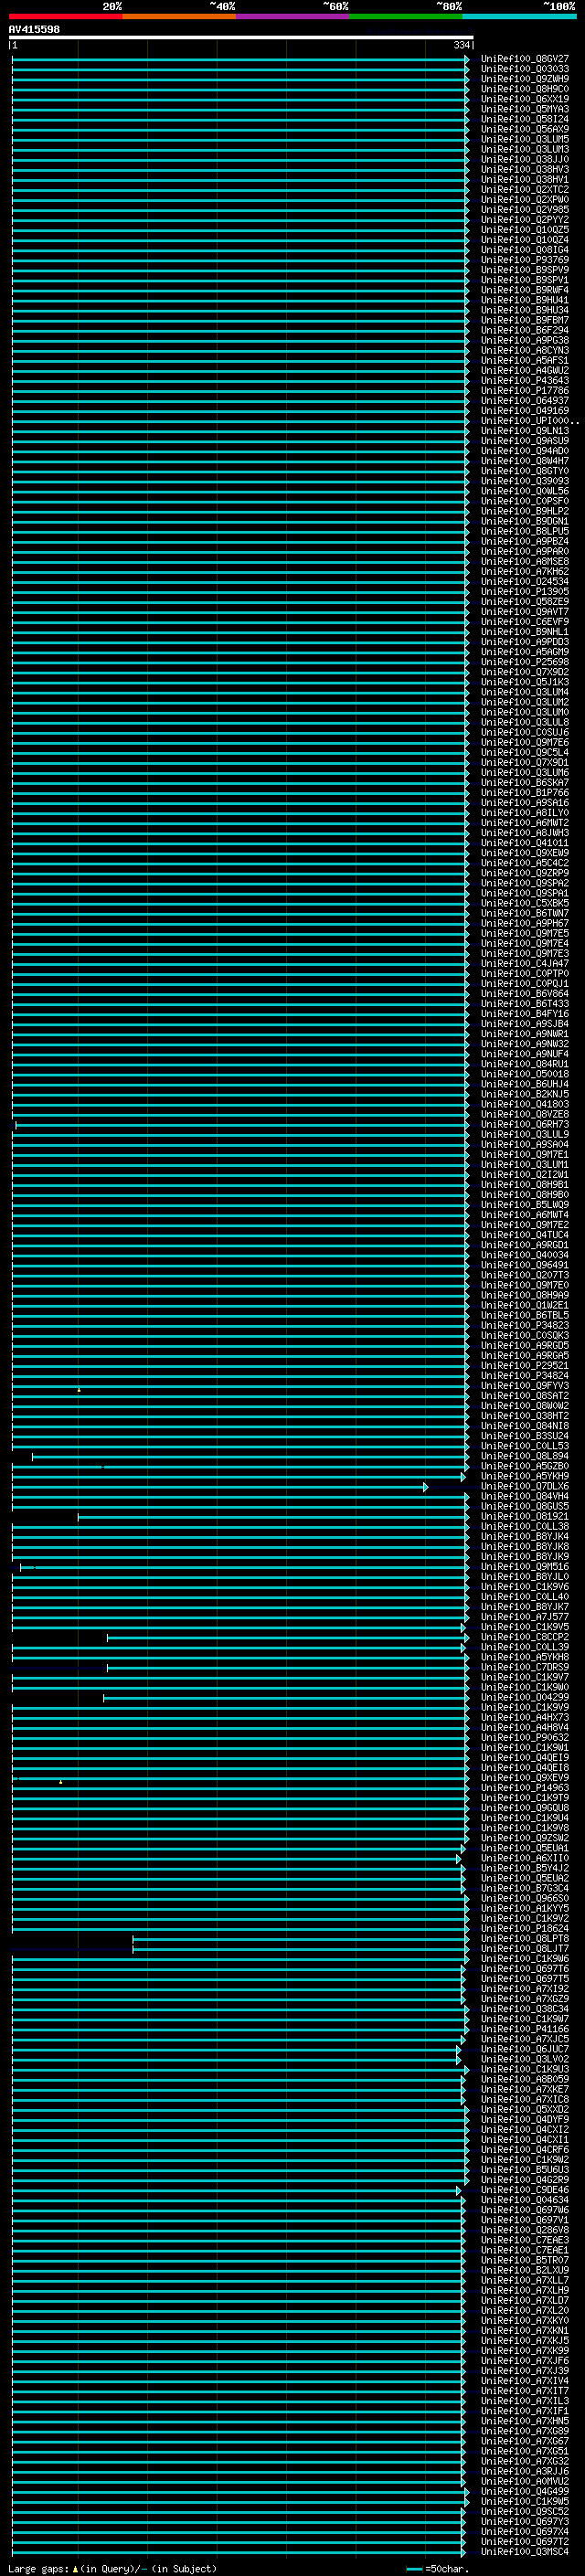Screen dimensions: 585x2576
Task: Select hit UniRef100_Q3LUM5
Action: coord(525,139)
